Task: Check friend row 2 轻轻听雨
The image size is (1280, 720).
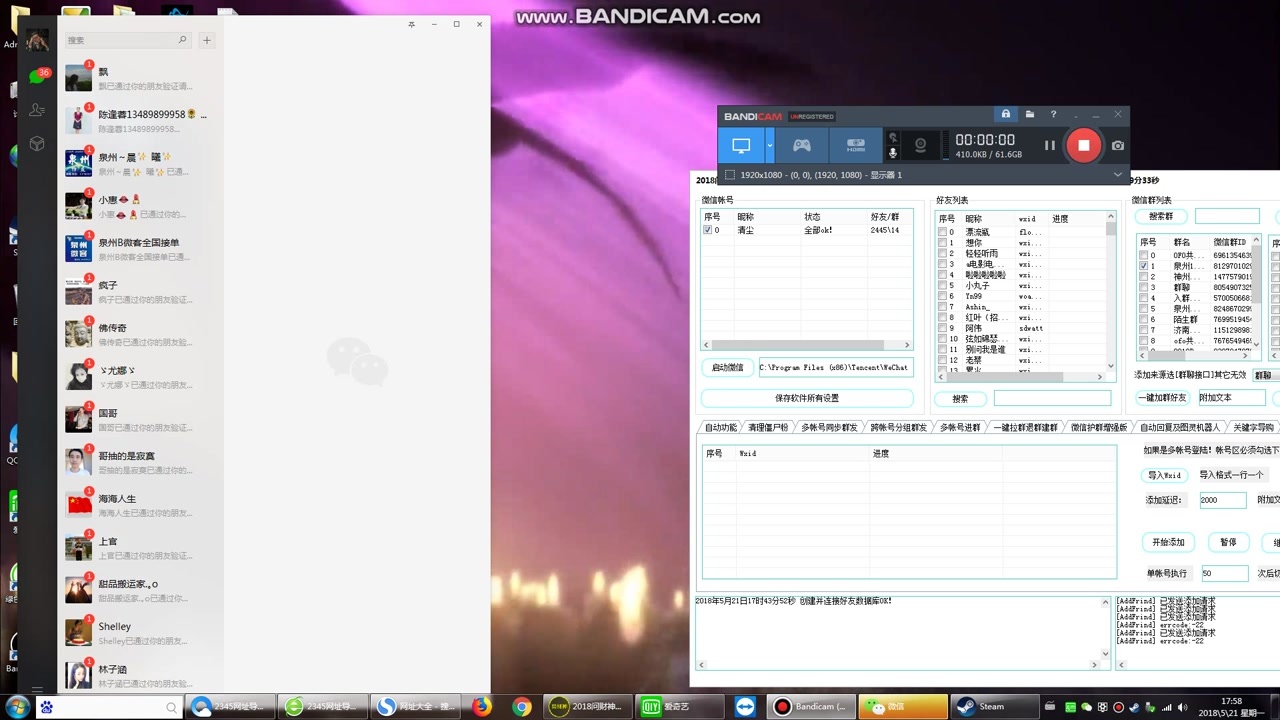Action: (x=942, y=254)
